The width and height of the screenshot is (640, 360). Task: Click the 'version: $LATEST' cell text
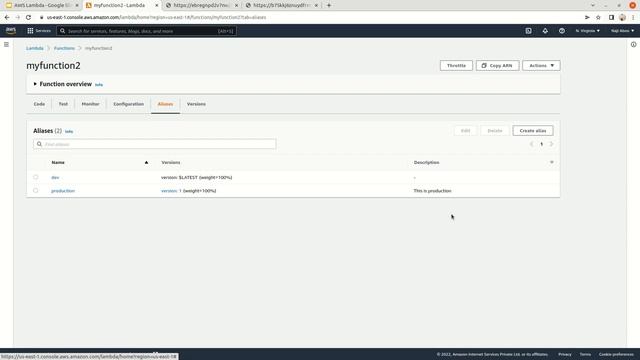coord(196,178)
